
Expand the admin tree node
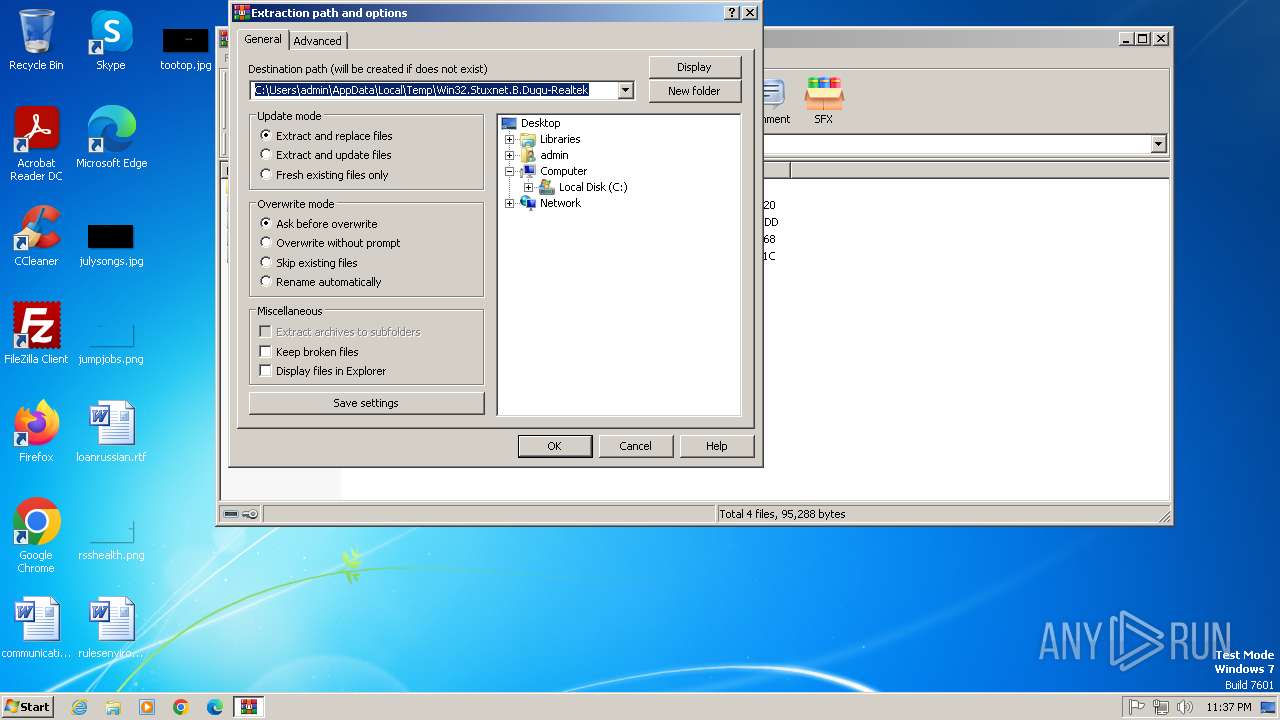tap(509, 155)
